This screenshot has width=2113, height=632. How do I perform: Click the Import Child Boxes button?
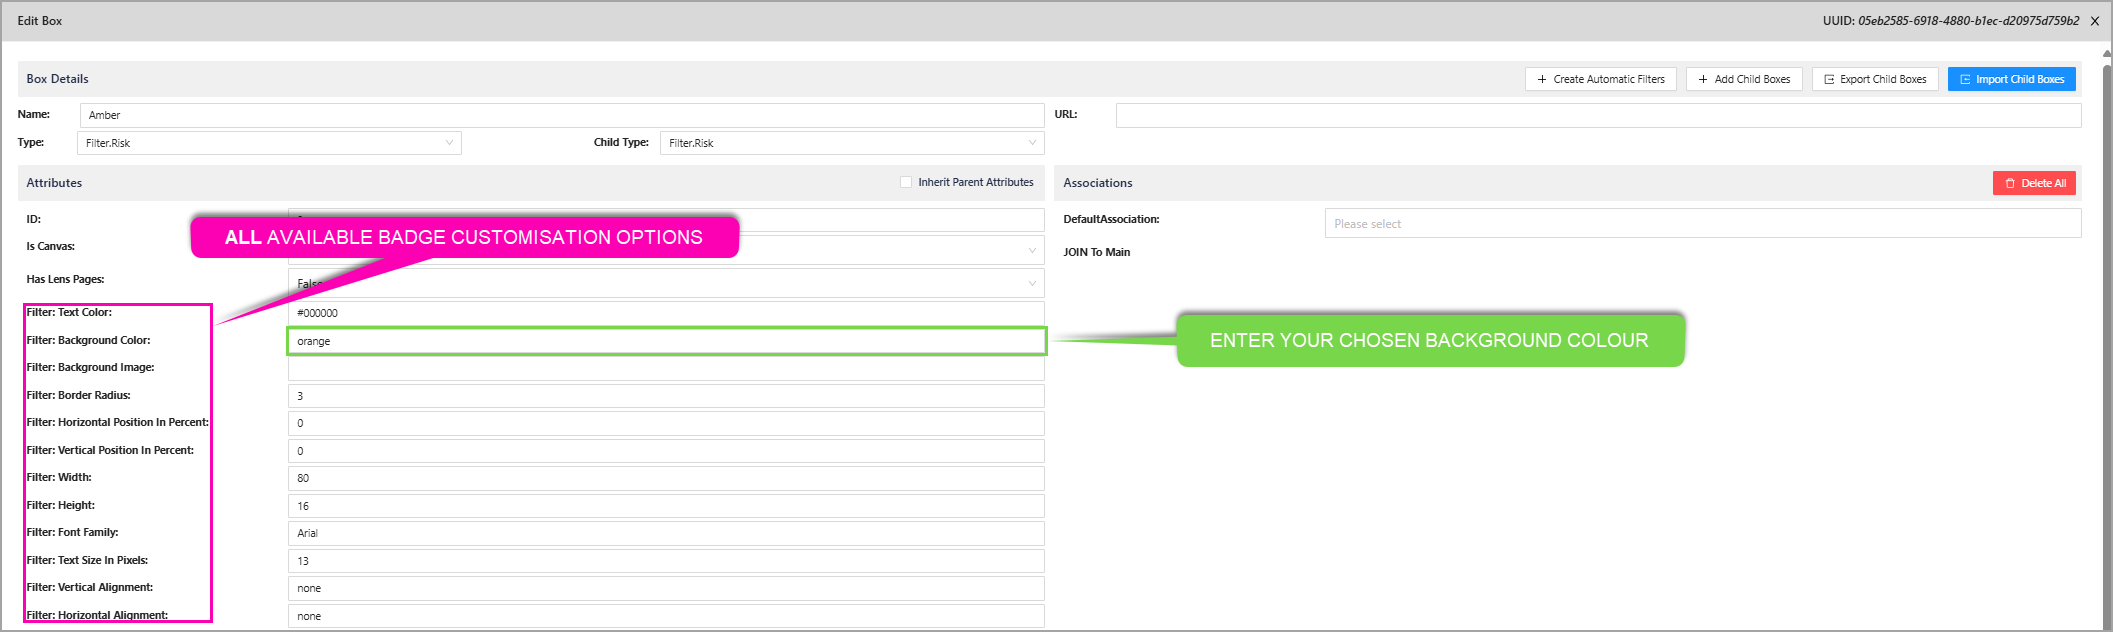2011,79
